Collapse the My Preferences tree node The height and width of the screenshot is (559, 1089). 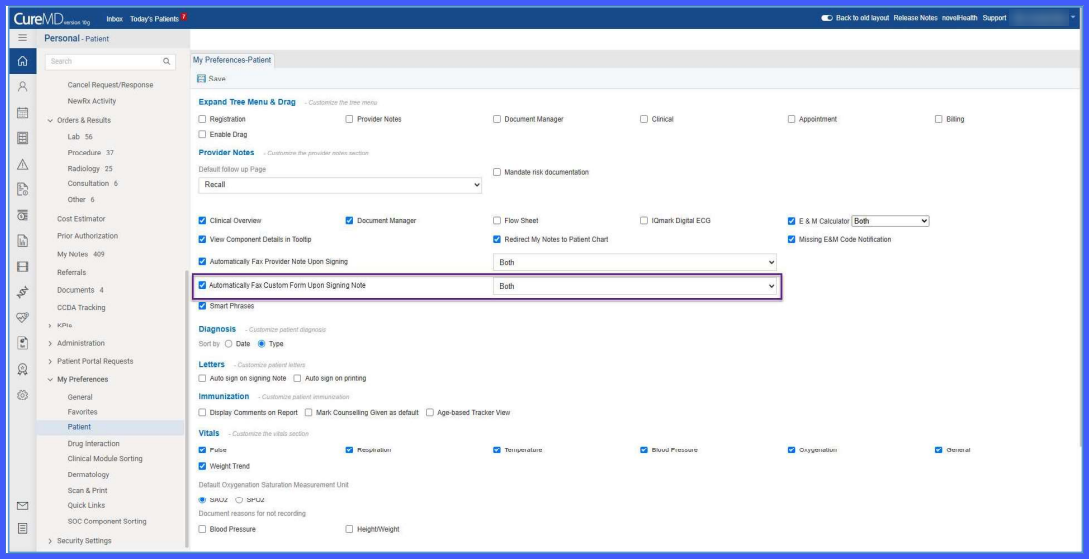click(x=50, y=380)
